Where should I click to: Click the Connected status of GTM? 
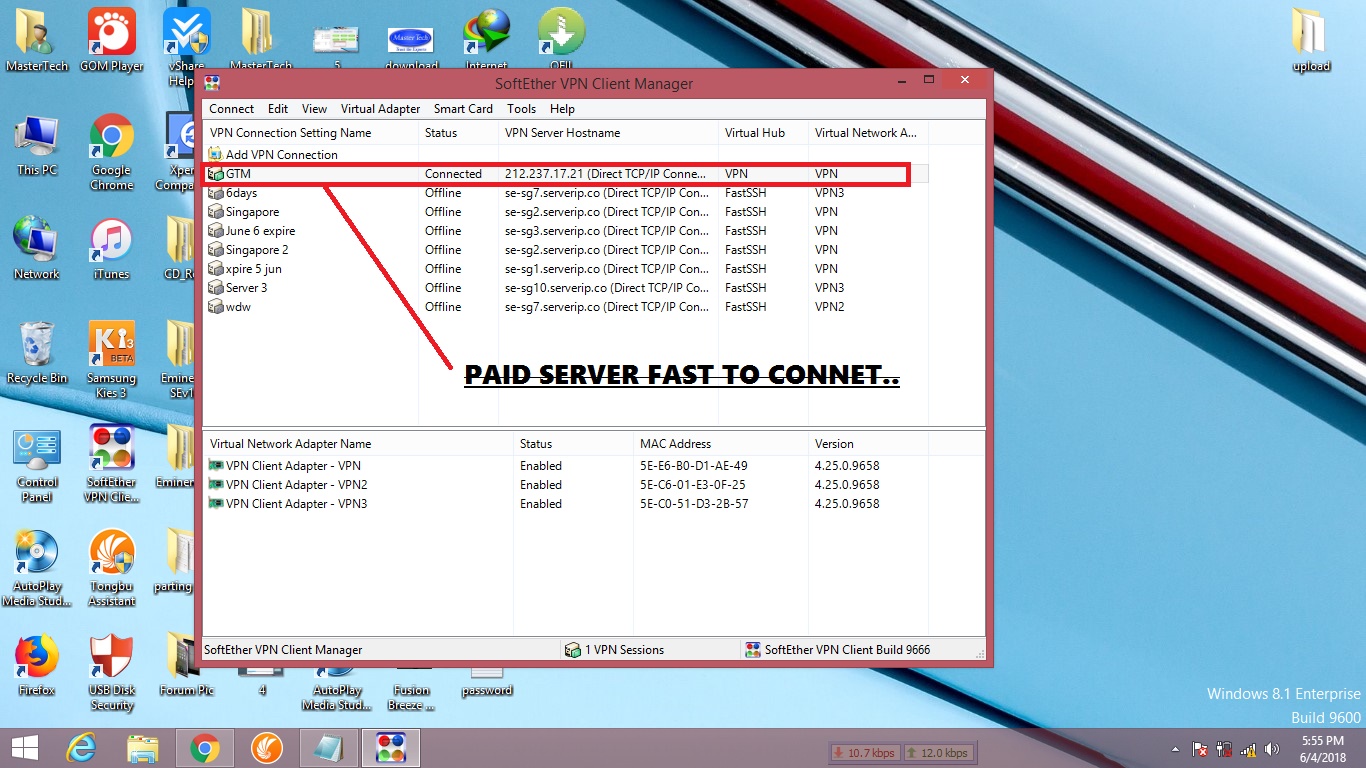pos(453,174)
